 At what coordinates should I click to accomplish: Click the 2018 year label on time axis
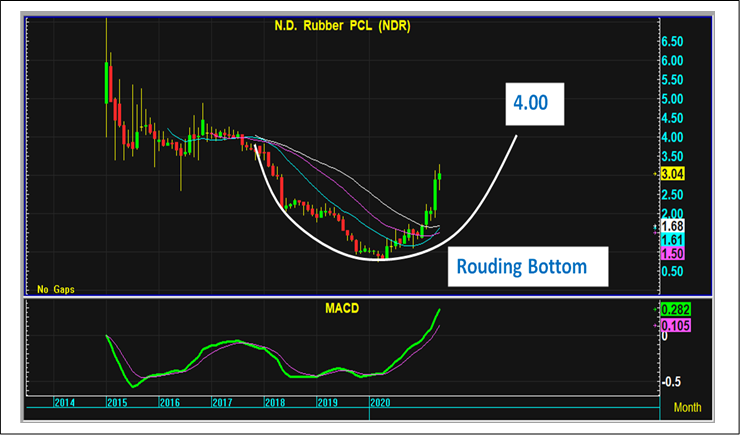coord(275,403)
